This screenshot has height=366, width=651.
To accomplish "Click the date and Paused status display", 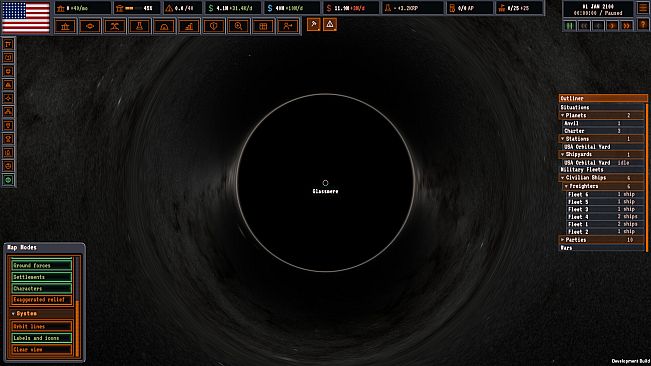I will click(598, 10).
